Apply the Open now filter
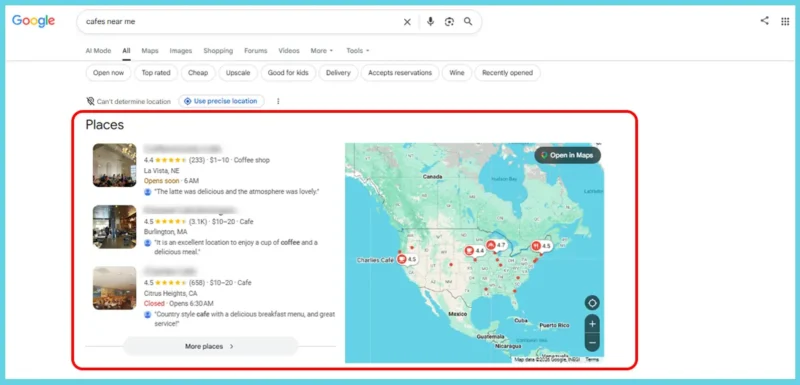This screenshot has height=385, width=800. (108, 73)
